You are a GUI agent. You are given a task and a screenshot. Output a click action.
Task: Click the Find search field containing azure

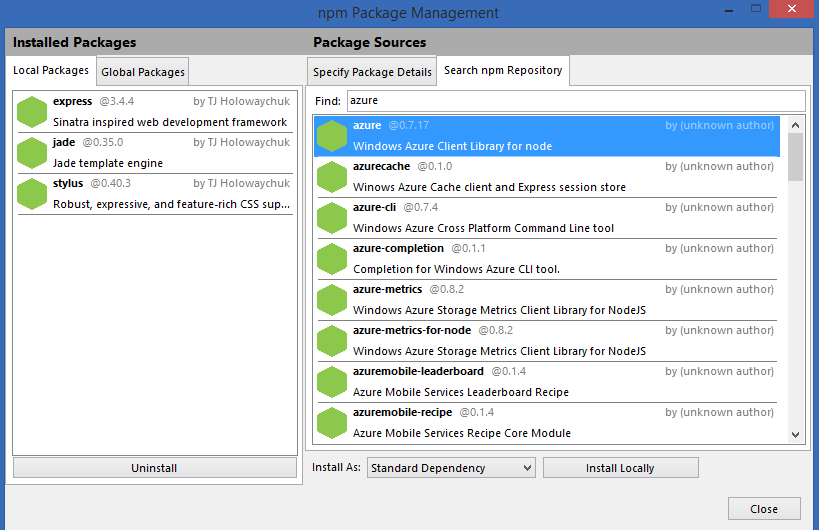coord(576,101)
